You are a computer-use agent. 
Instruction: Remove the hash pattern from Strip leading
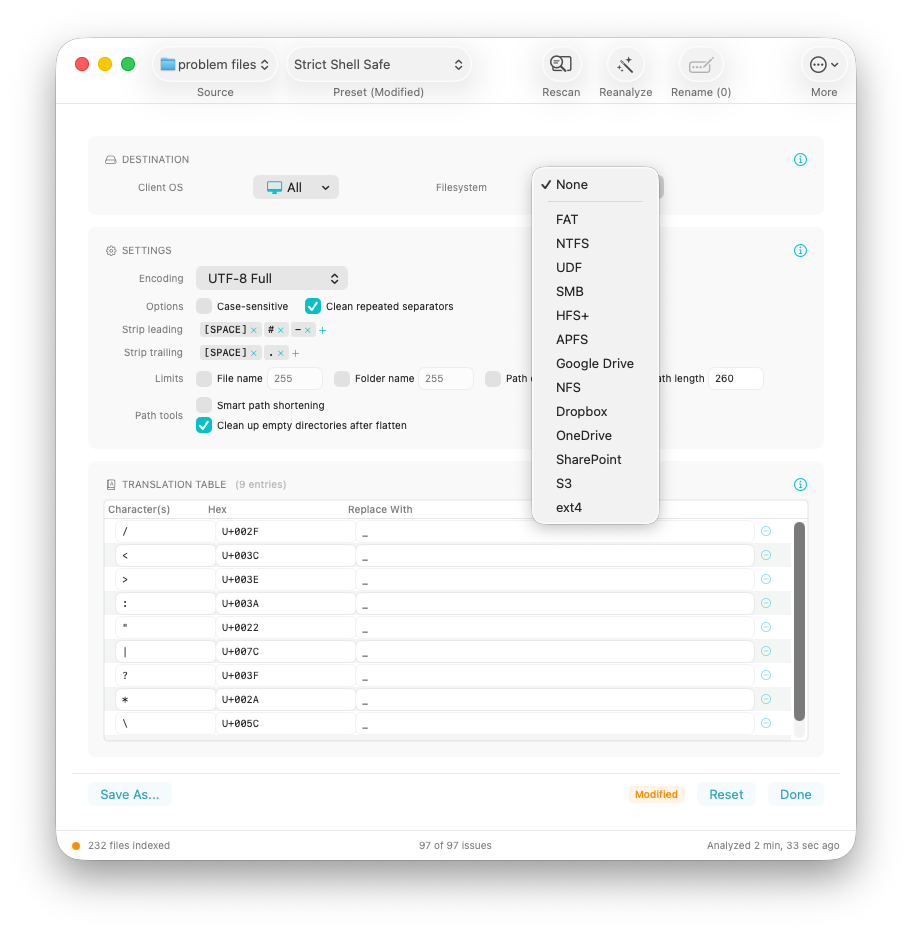[x=283, y=329]
